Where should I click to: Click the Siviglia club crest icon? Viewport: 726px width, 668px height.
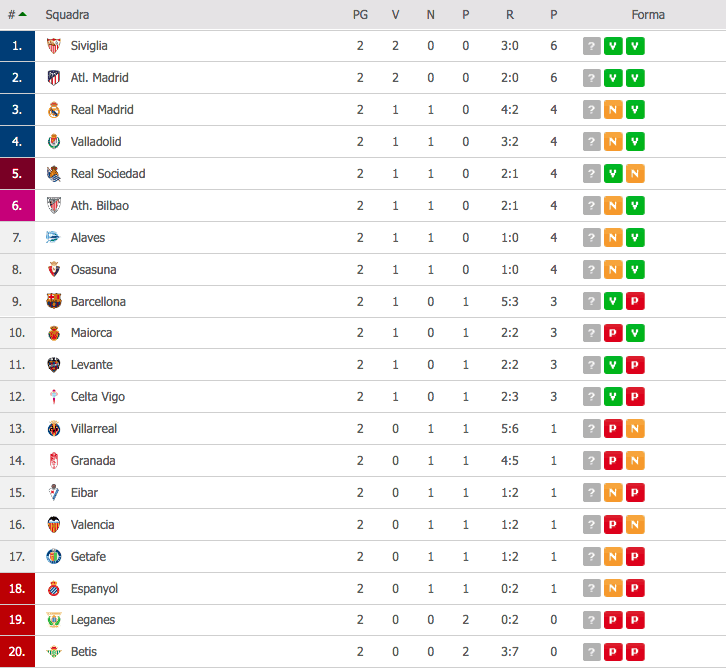[54, 46]
